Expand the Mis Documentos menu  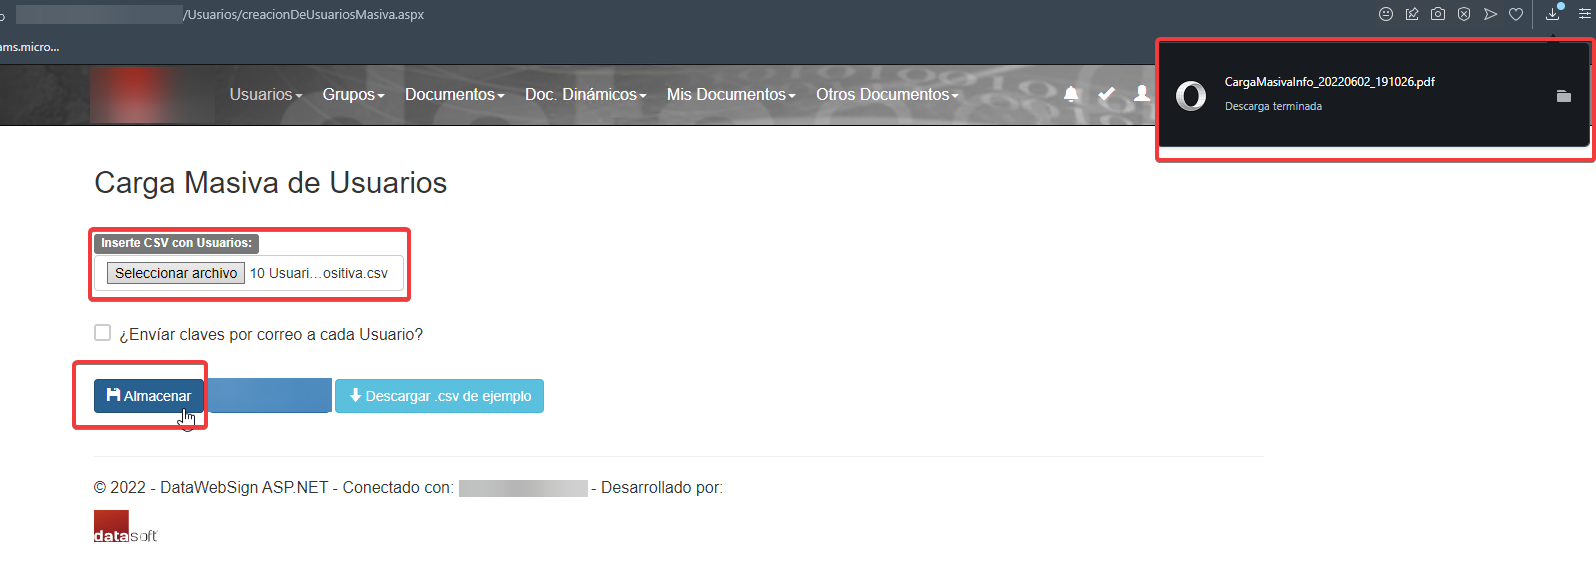click(x=731, y=94)
